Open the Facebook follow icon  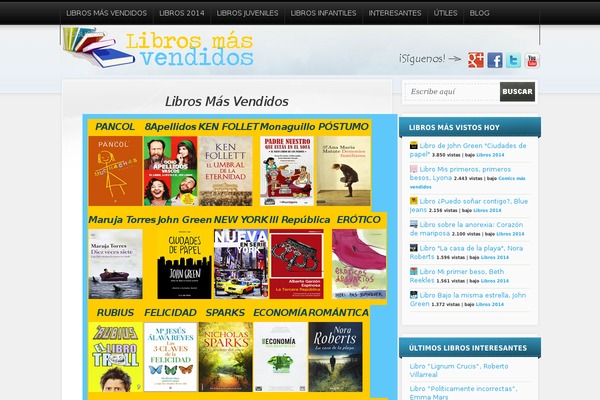click(x=495, y=60)
